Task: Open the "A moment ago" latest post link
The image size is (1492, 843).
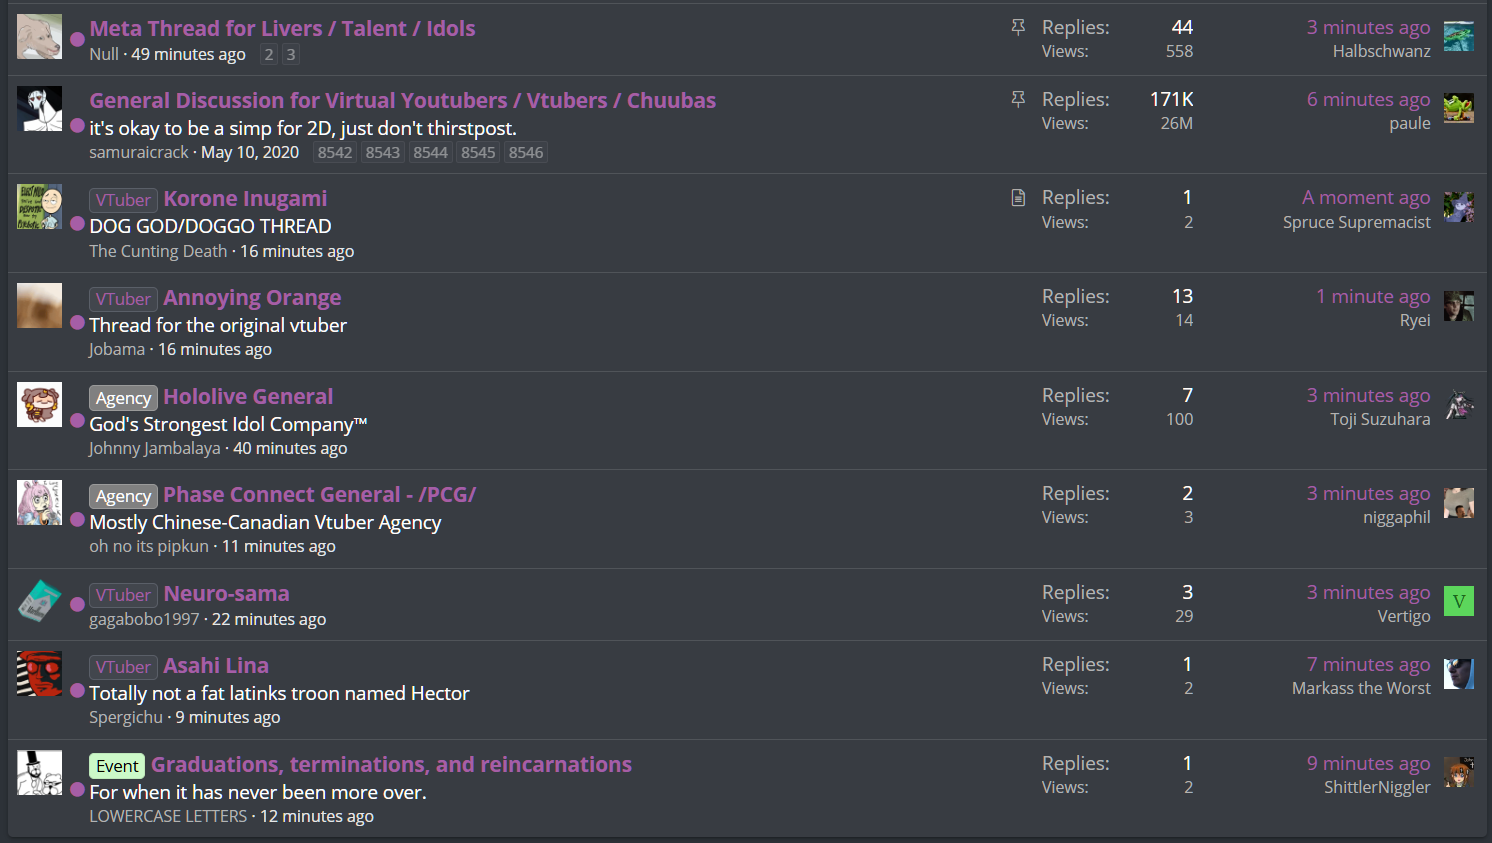Action: coord(1365,198)
